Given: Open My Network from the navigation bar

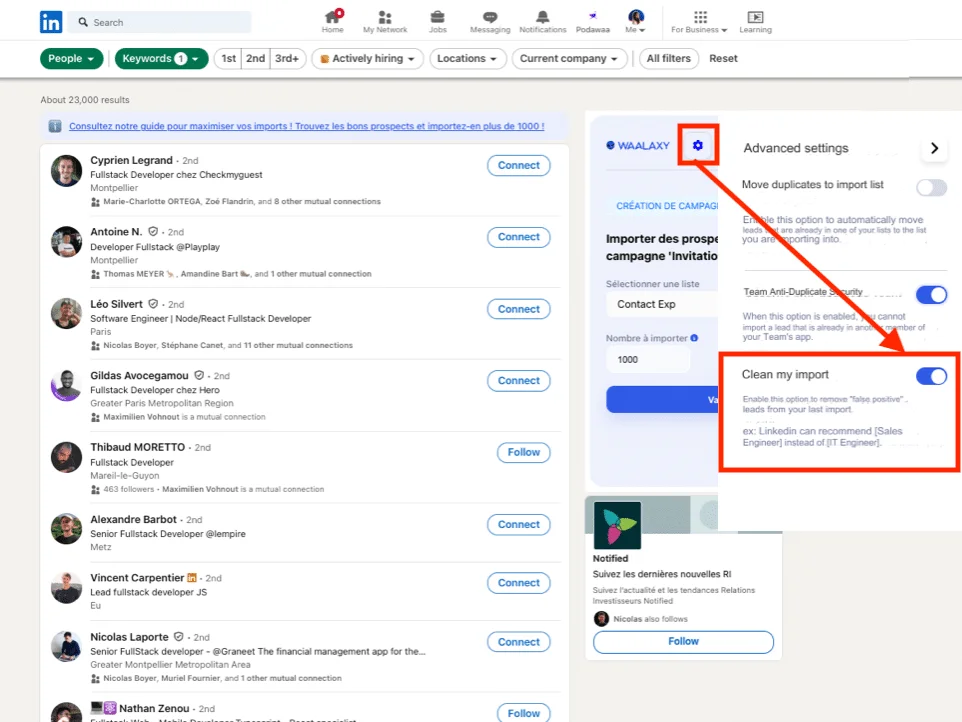Looking at the screenshot, I should click(x=385, y=21).
